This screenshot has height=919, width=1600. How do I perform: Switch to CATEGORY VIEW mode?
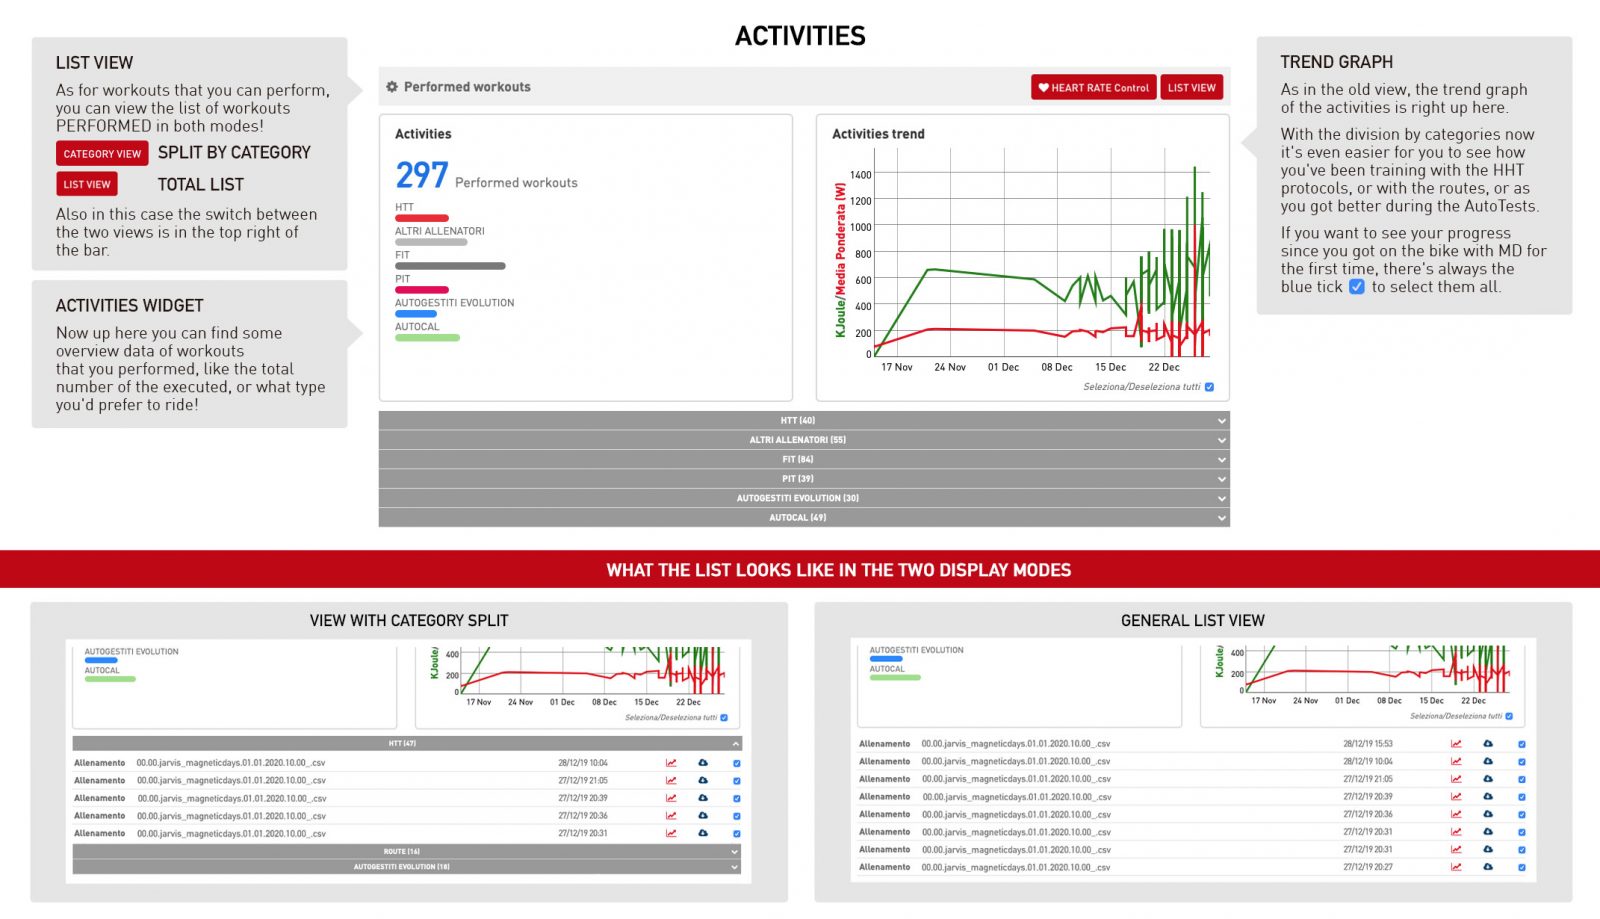click(101, 153)
